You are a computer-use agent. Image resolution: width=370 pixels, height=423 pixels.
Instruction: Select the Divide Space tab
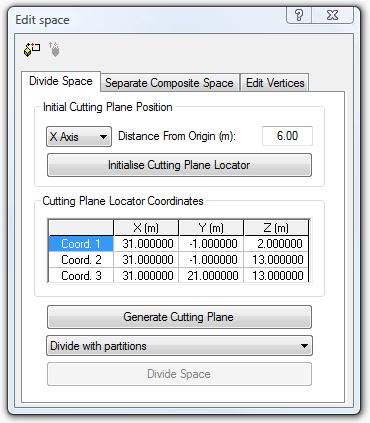(x=61, y=81)
